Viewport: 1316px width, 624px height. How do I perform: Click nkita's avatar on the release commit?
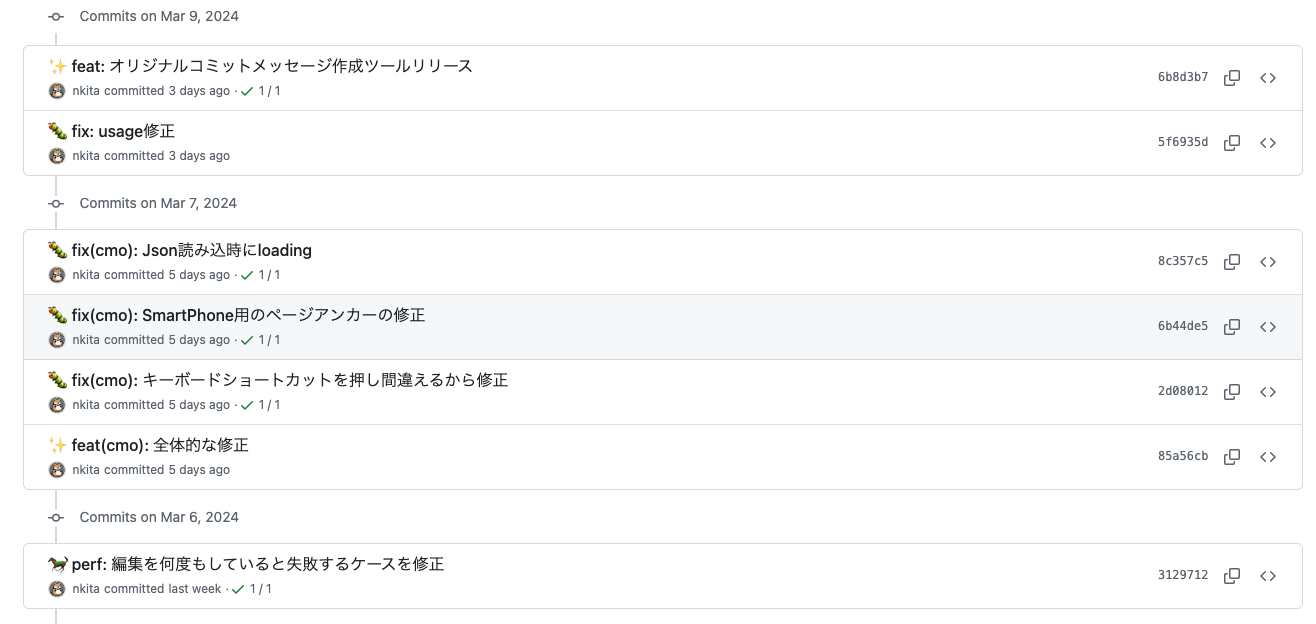pos(57,91)
